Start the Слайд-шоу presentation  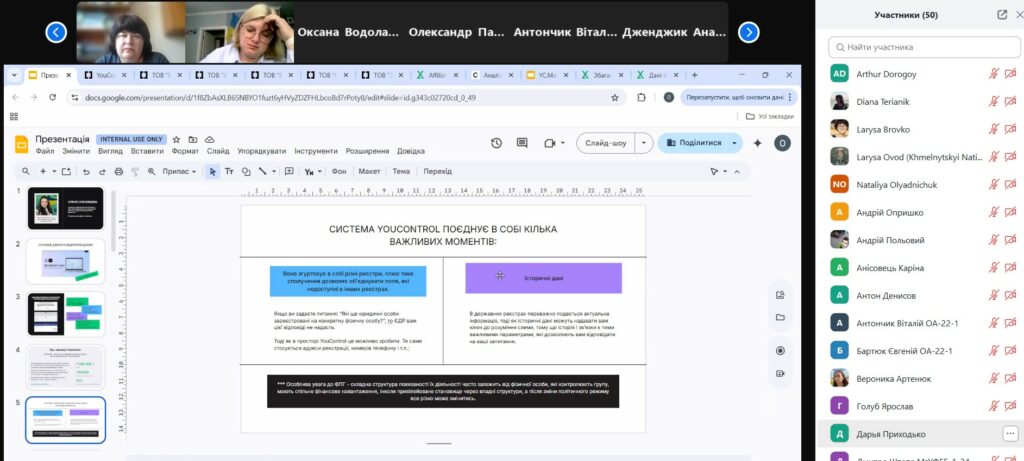606,143
